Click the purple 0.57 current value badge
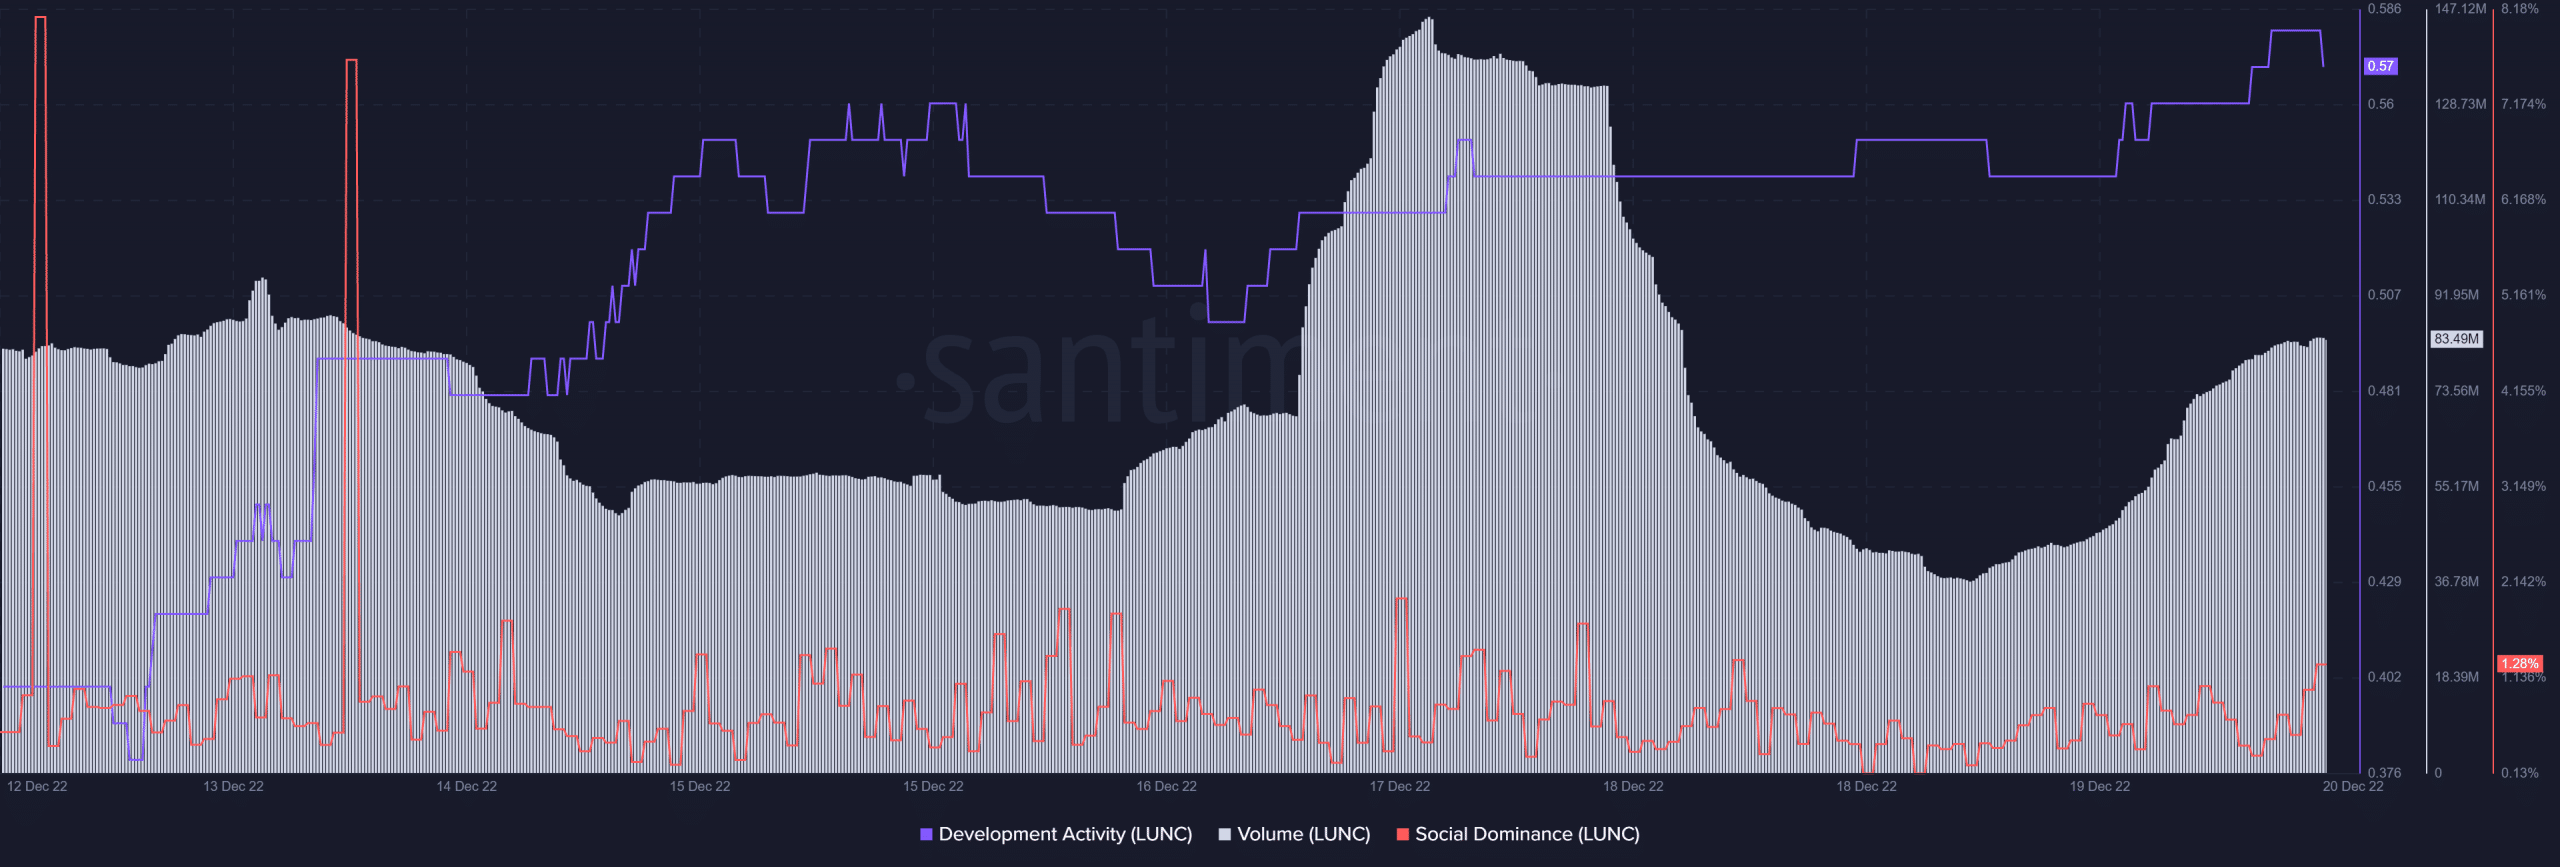Screen dimensions: 2560x867 (x=2380, y=66)
